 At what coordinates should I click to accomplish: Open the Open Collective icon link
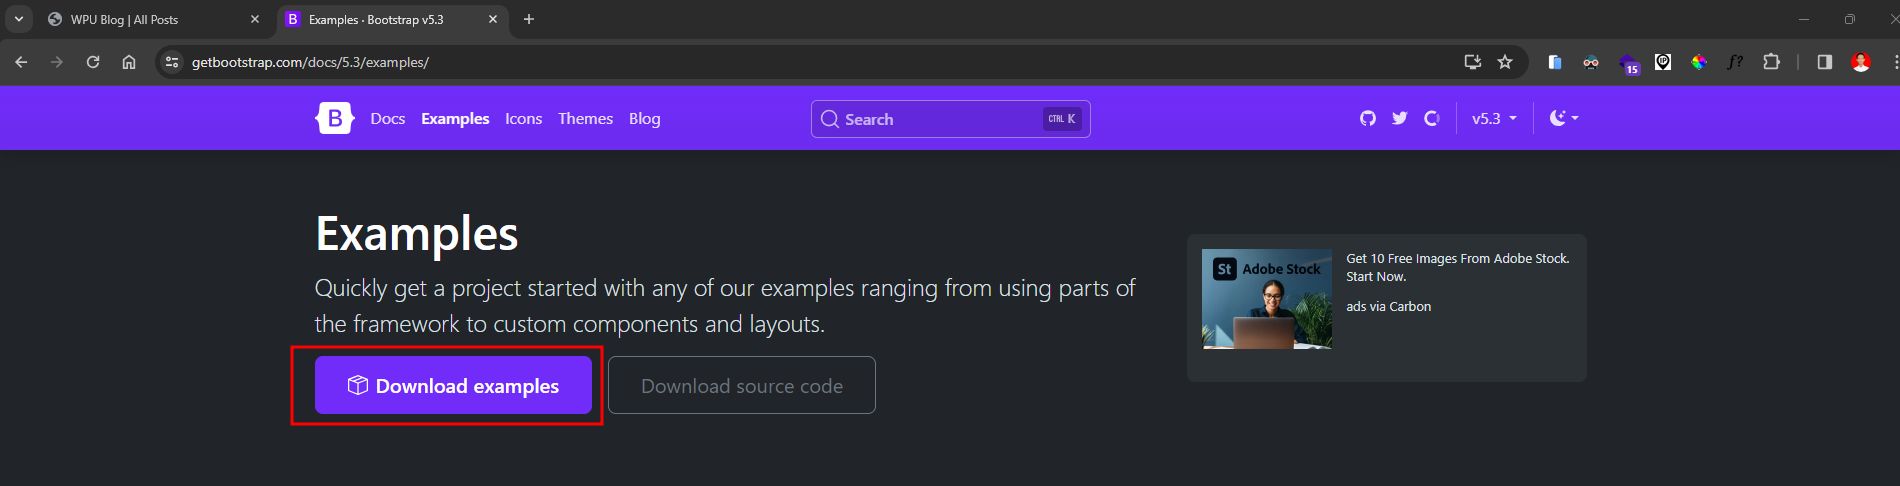pyautogui.click(x=1432, y=118)
